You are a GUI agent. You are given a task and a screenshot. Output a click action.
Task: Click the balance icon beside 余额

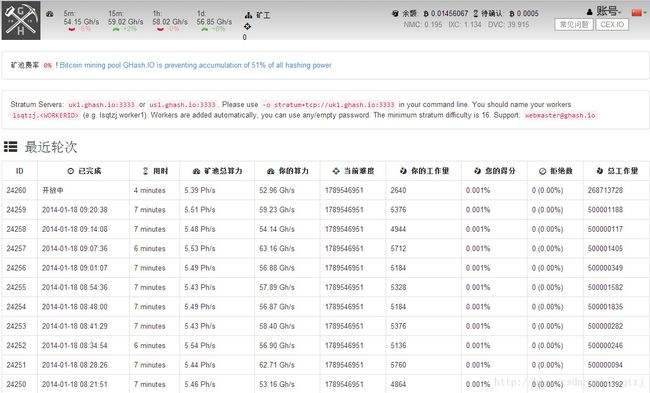(x=395, y=14)
